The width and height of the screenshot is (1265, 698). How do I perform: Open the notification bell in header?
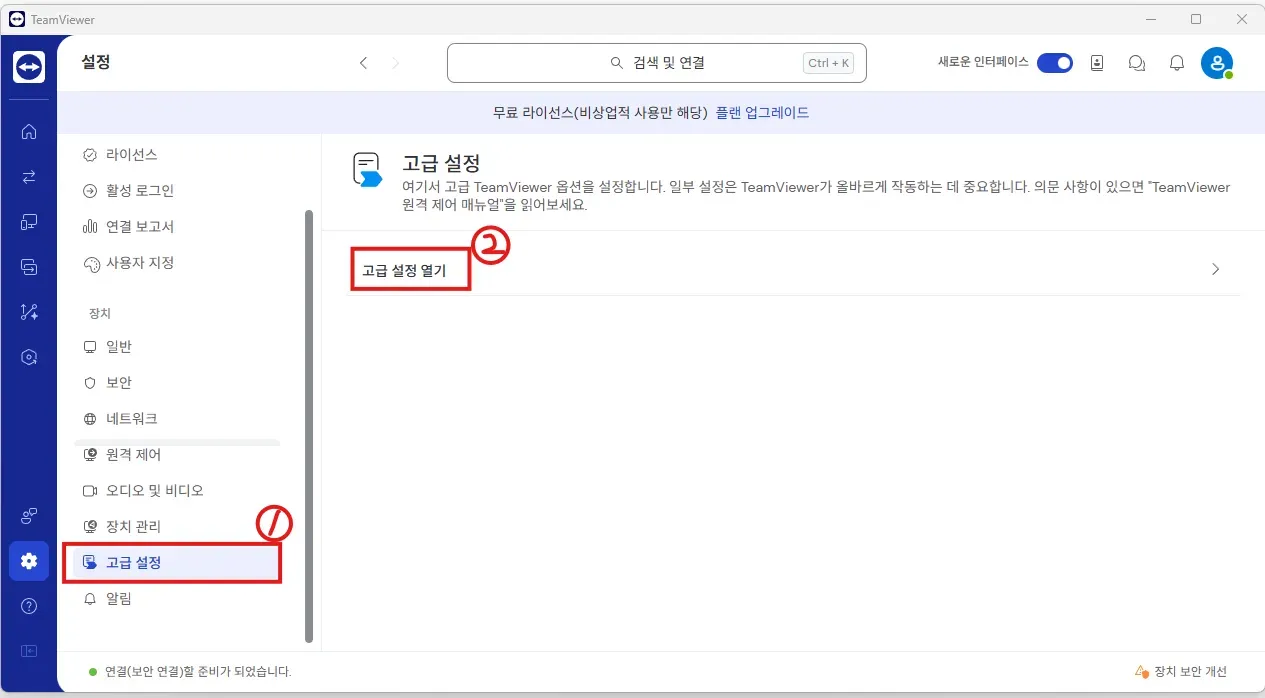(x=1177, y=63)
